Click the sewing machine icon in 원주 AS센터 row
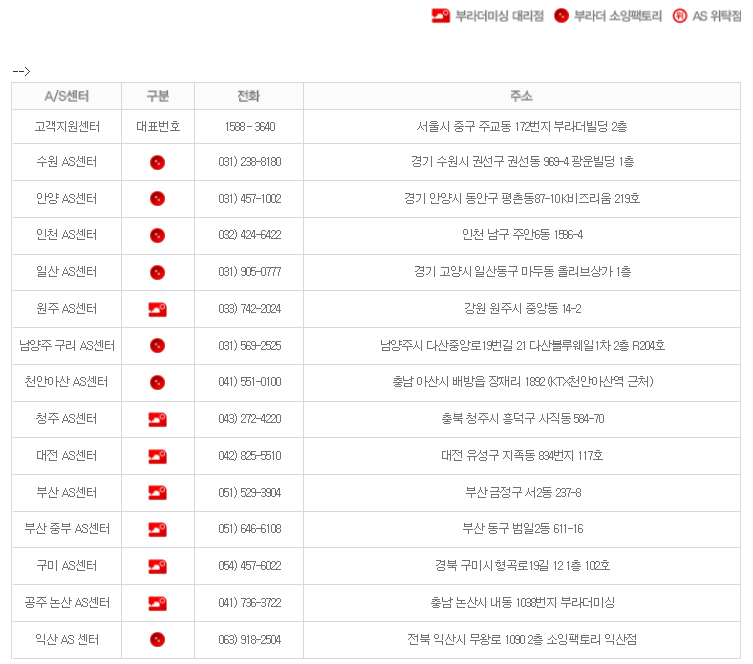 (158, 310)
